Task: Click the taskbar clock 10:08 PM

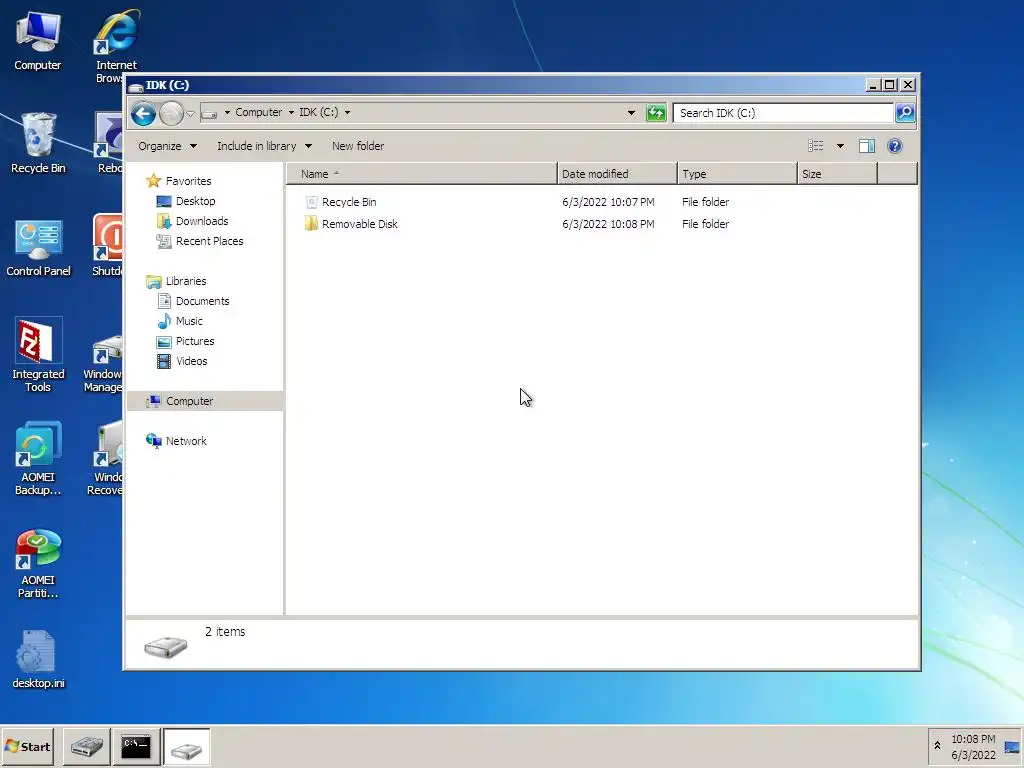Action: tap(973, 739)
